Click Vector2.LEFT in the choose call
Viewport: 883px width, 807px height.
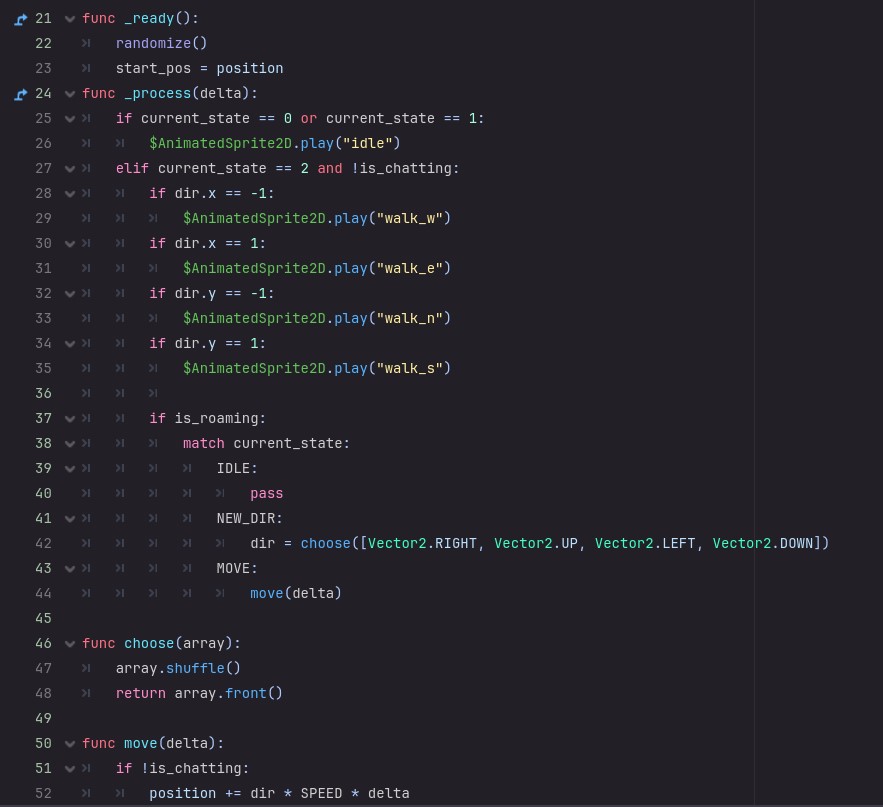pos(645,543)
